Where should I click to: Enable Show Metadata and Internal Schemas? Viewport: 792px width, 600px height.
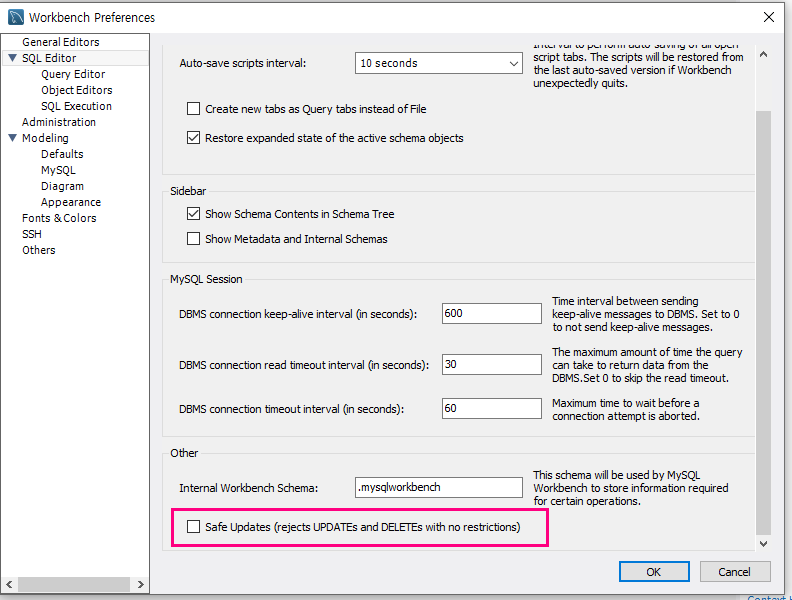coord(193,238)
